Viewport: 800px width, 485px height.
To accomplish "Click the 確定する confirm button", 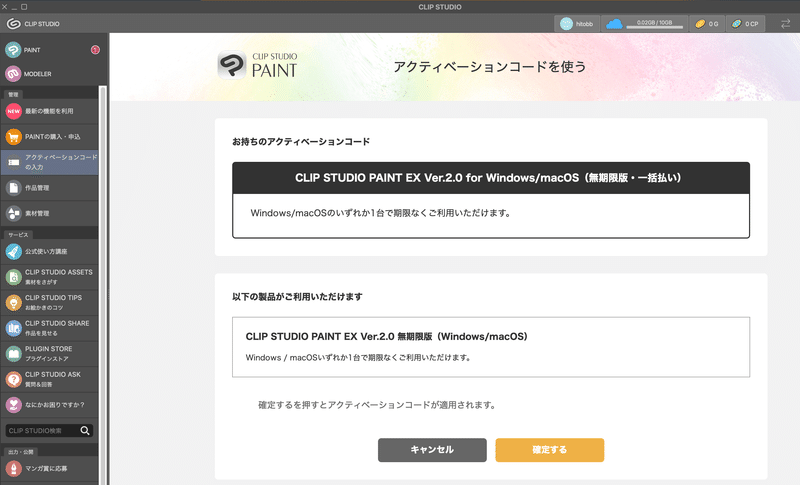I will [x=549, y=450].
